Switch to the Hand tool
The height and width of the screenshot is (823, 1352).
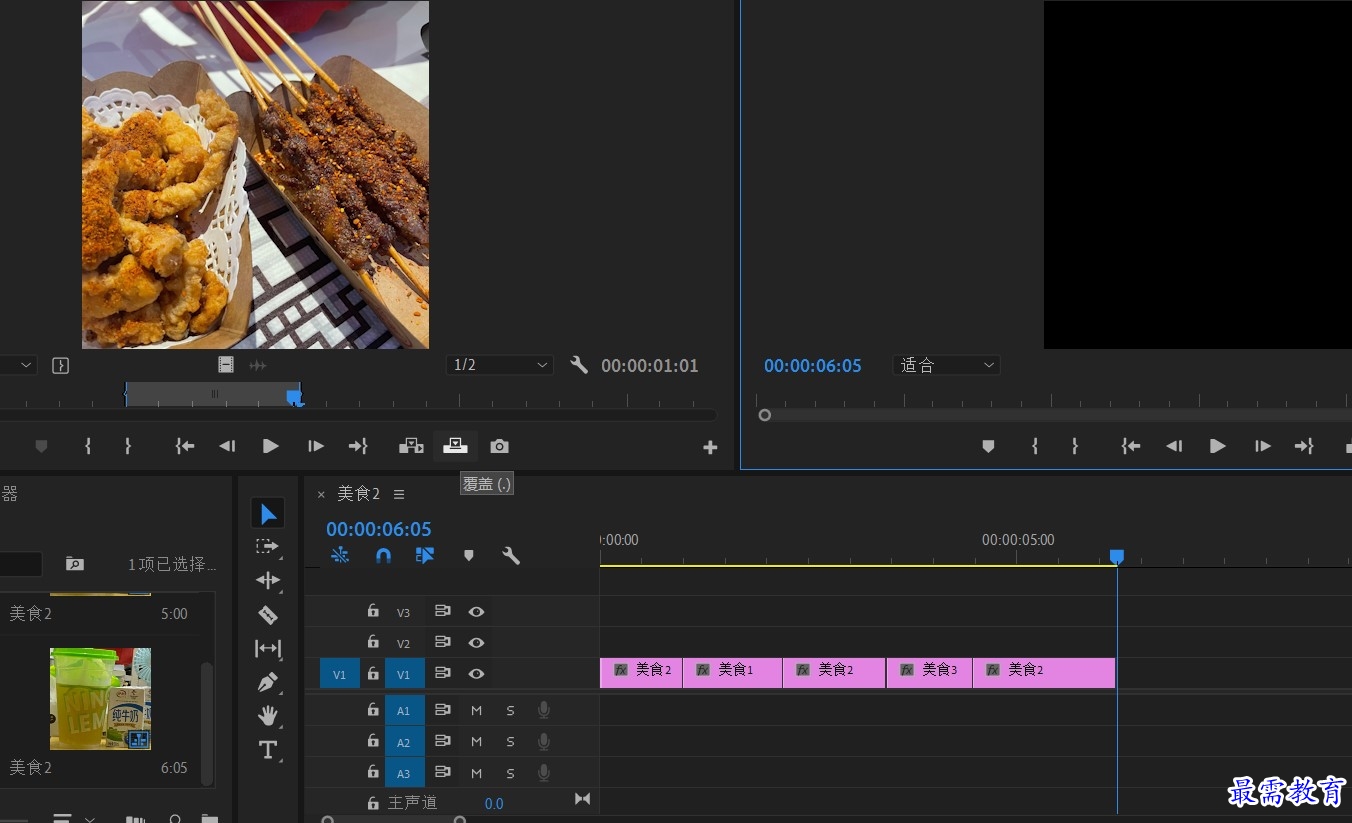pyautogui.click(x=268, y=716)
